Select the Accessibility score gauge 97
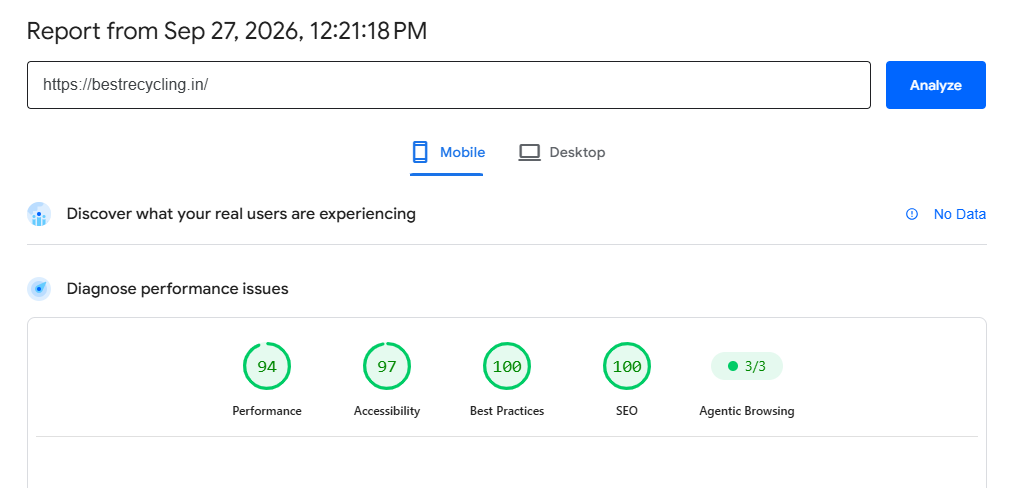Image resolution: width=1014 pixels, height=488 pixels. 387,366
